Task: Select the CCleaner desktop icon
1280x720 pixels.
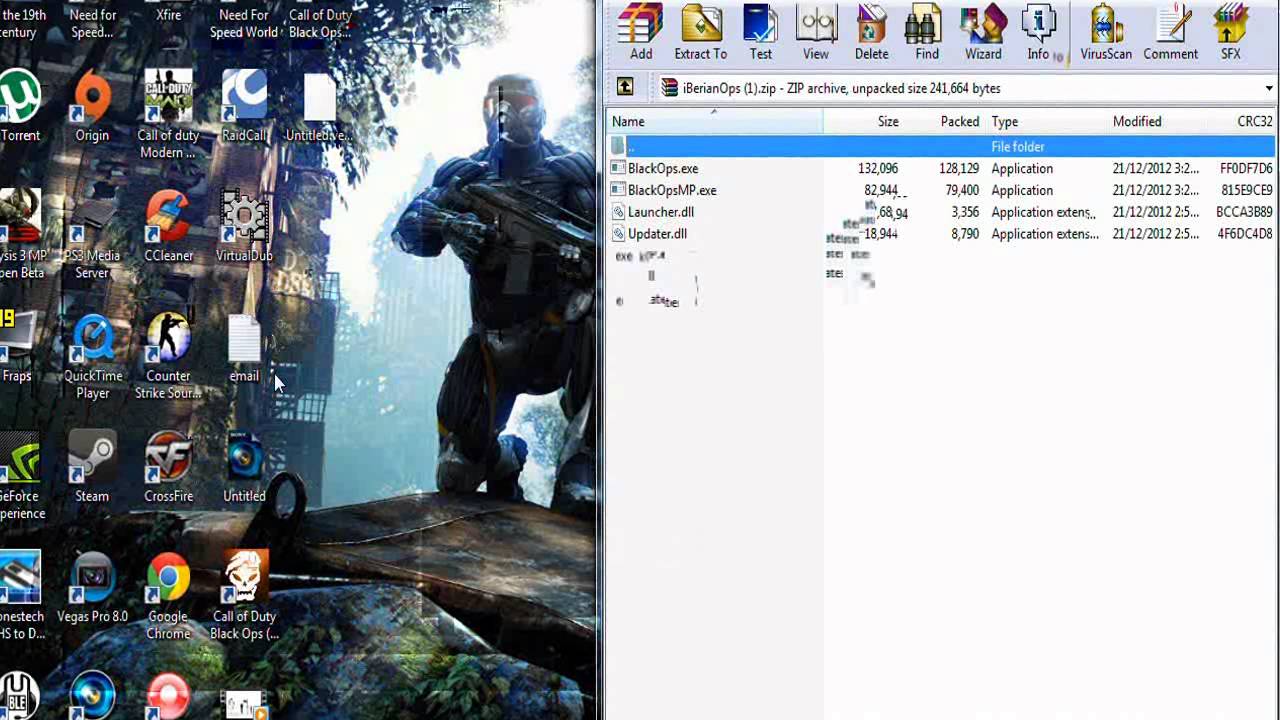Action: (x=168, y=228)
